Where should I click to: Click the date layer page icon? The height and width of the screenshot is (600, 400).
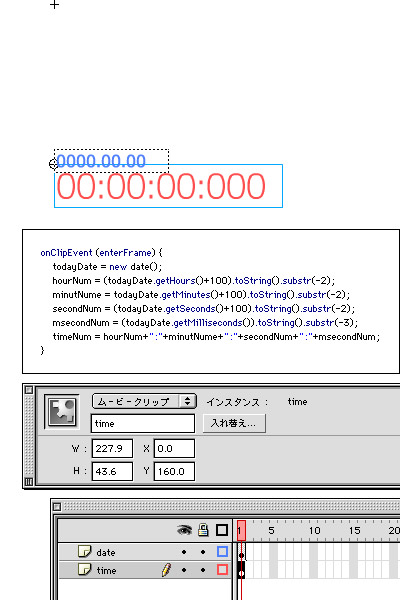tap(84, 551)
